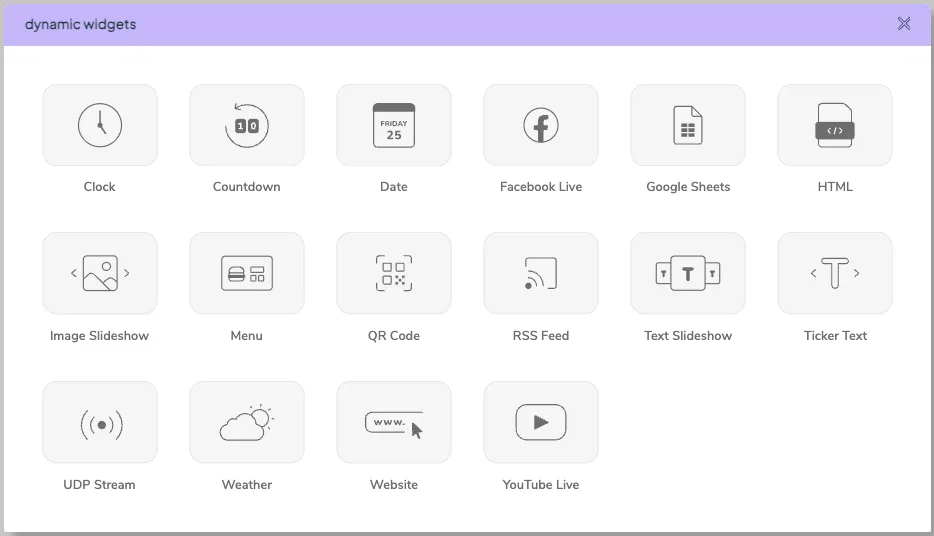Pick the Weather widget icon
This screenshot has height=536, width=934.
(247, 422)
